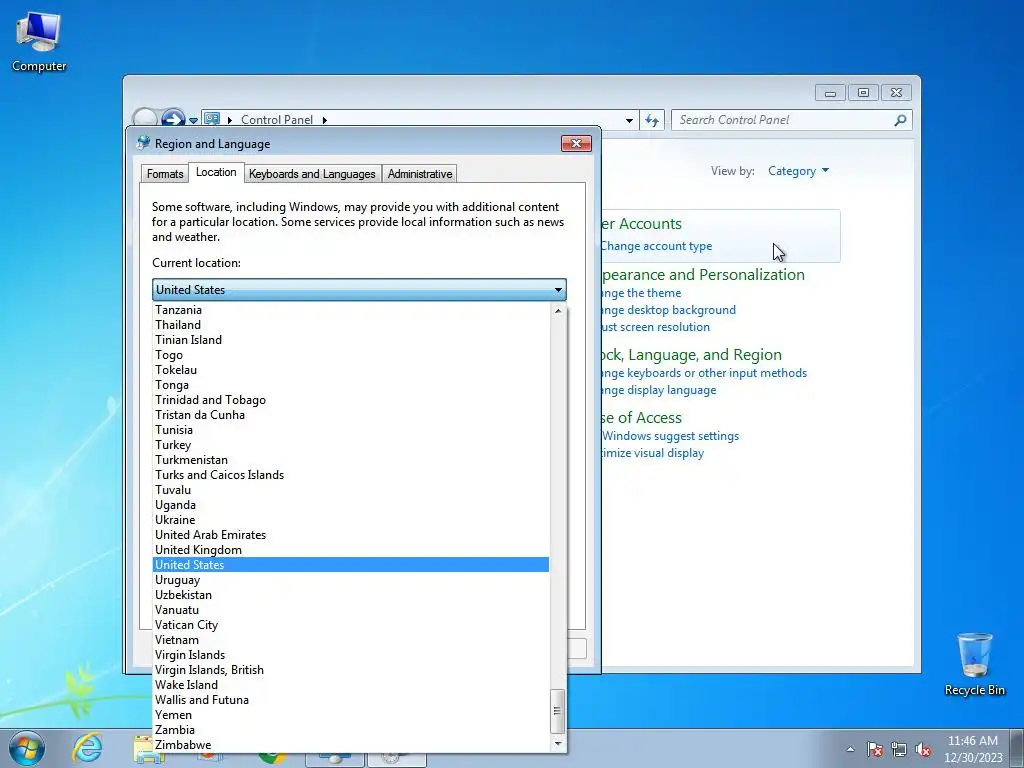
Task: Select United Arab Emirates
Action: 351,535
